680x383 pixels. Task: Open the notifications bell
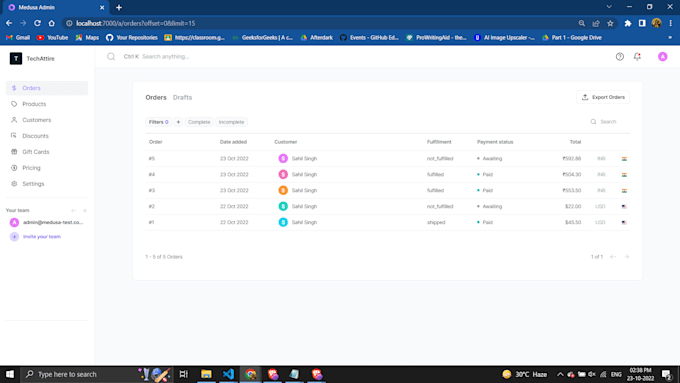[637, 56]
